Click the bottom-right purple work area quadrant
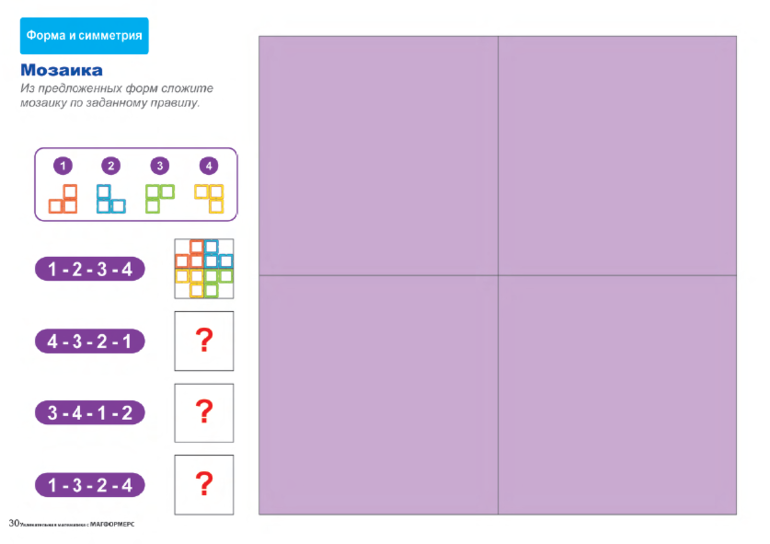Viewport: 770px width, 544px height. pos(618,394)
